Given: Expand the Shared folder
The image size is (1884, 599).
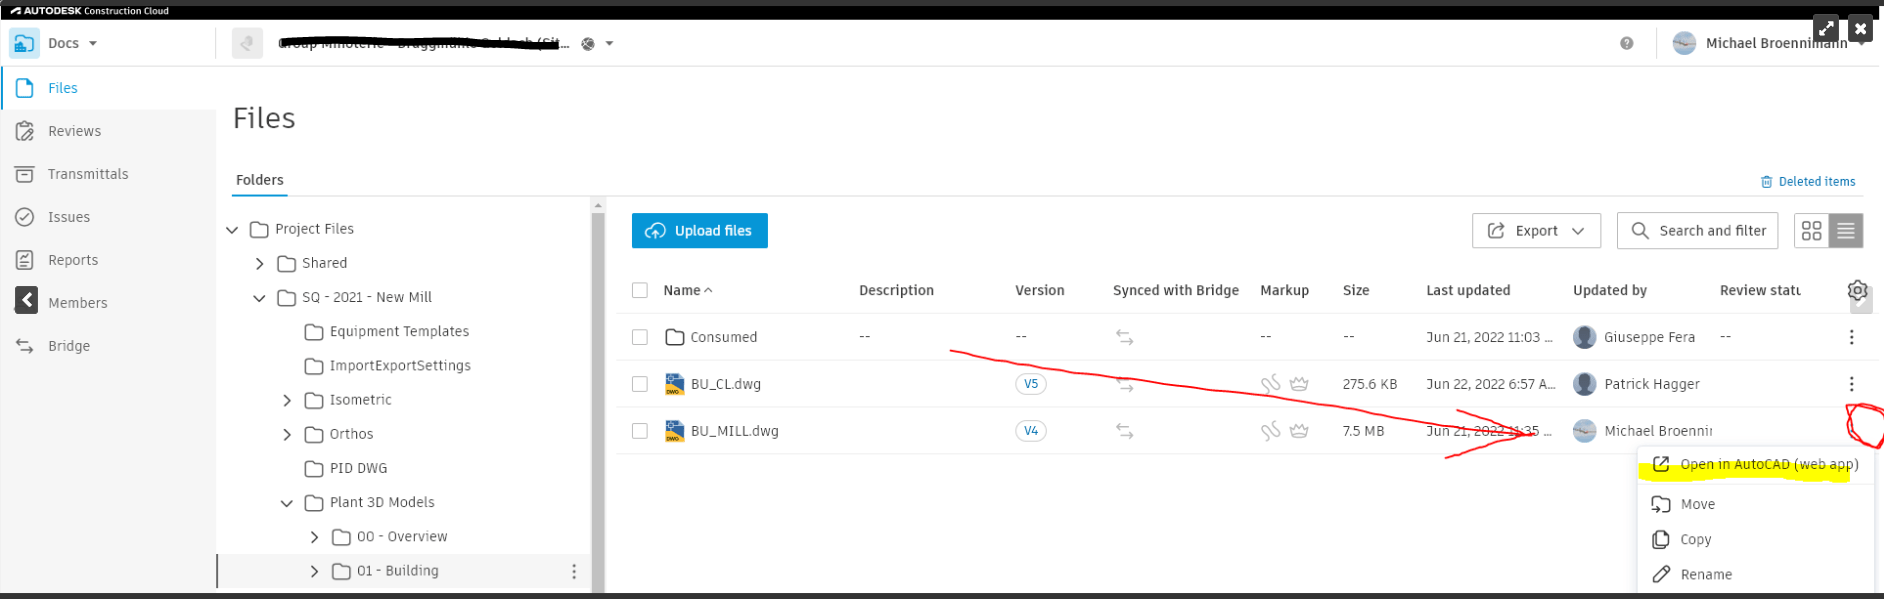Looking at the screenshot, I should (x=260, y=264).
